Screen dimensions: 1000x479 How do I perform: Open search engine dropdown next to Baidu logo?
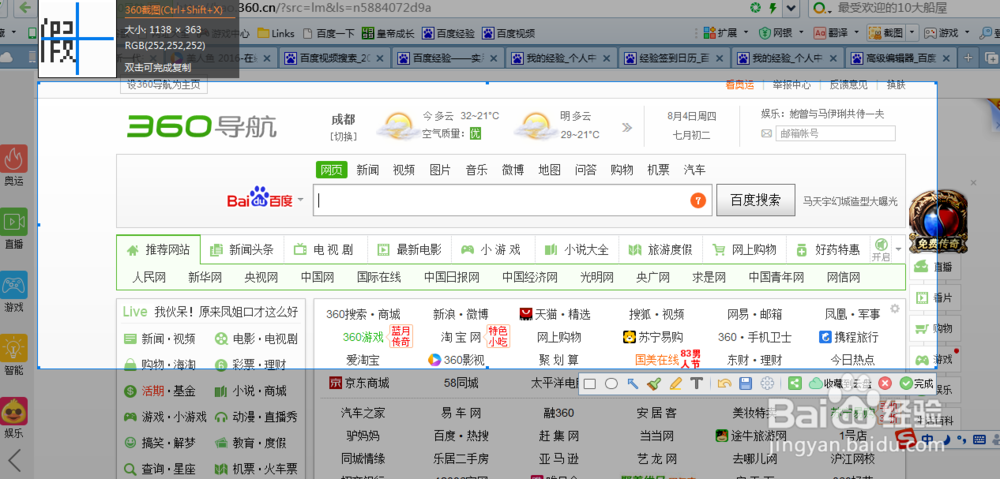click(300, 200)
